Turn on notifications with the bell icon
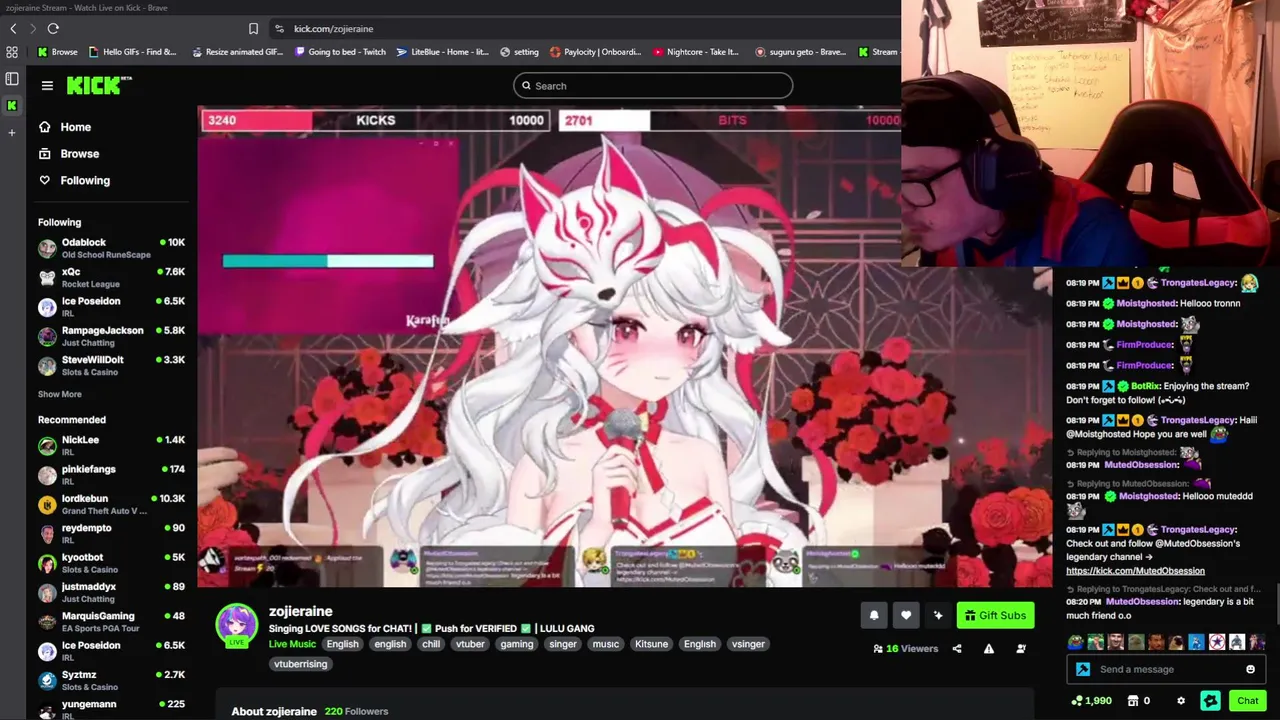This screenshot has width=1280, height=720. [874, 615]
